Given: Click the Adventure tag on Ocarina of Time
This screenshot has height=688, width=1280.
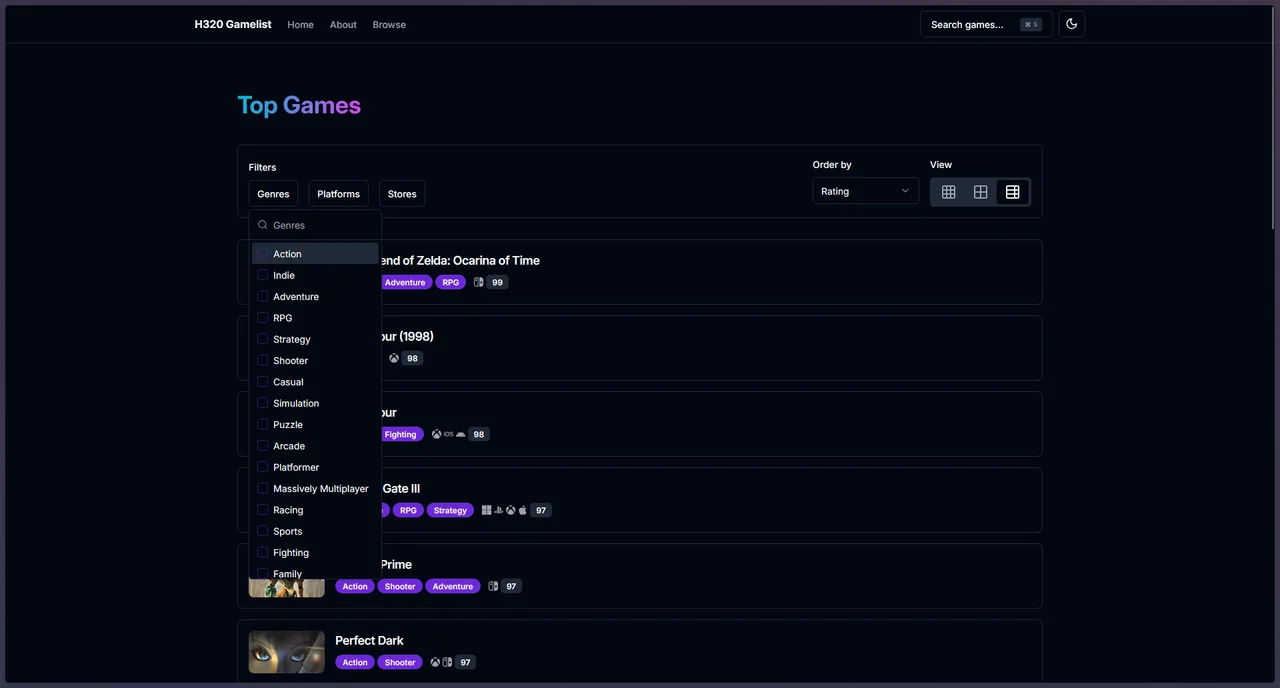Looking at the screenshot, I should click(x=405, y=282).
